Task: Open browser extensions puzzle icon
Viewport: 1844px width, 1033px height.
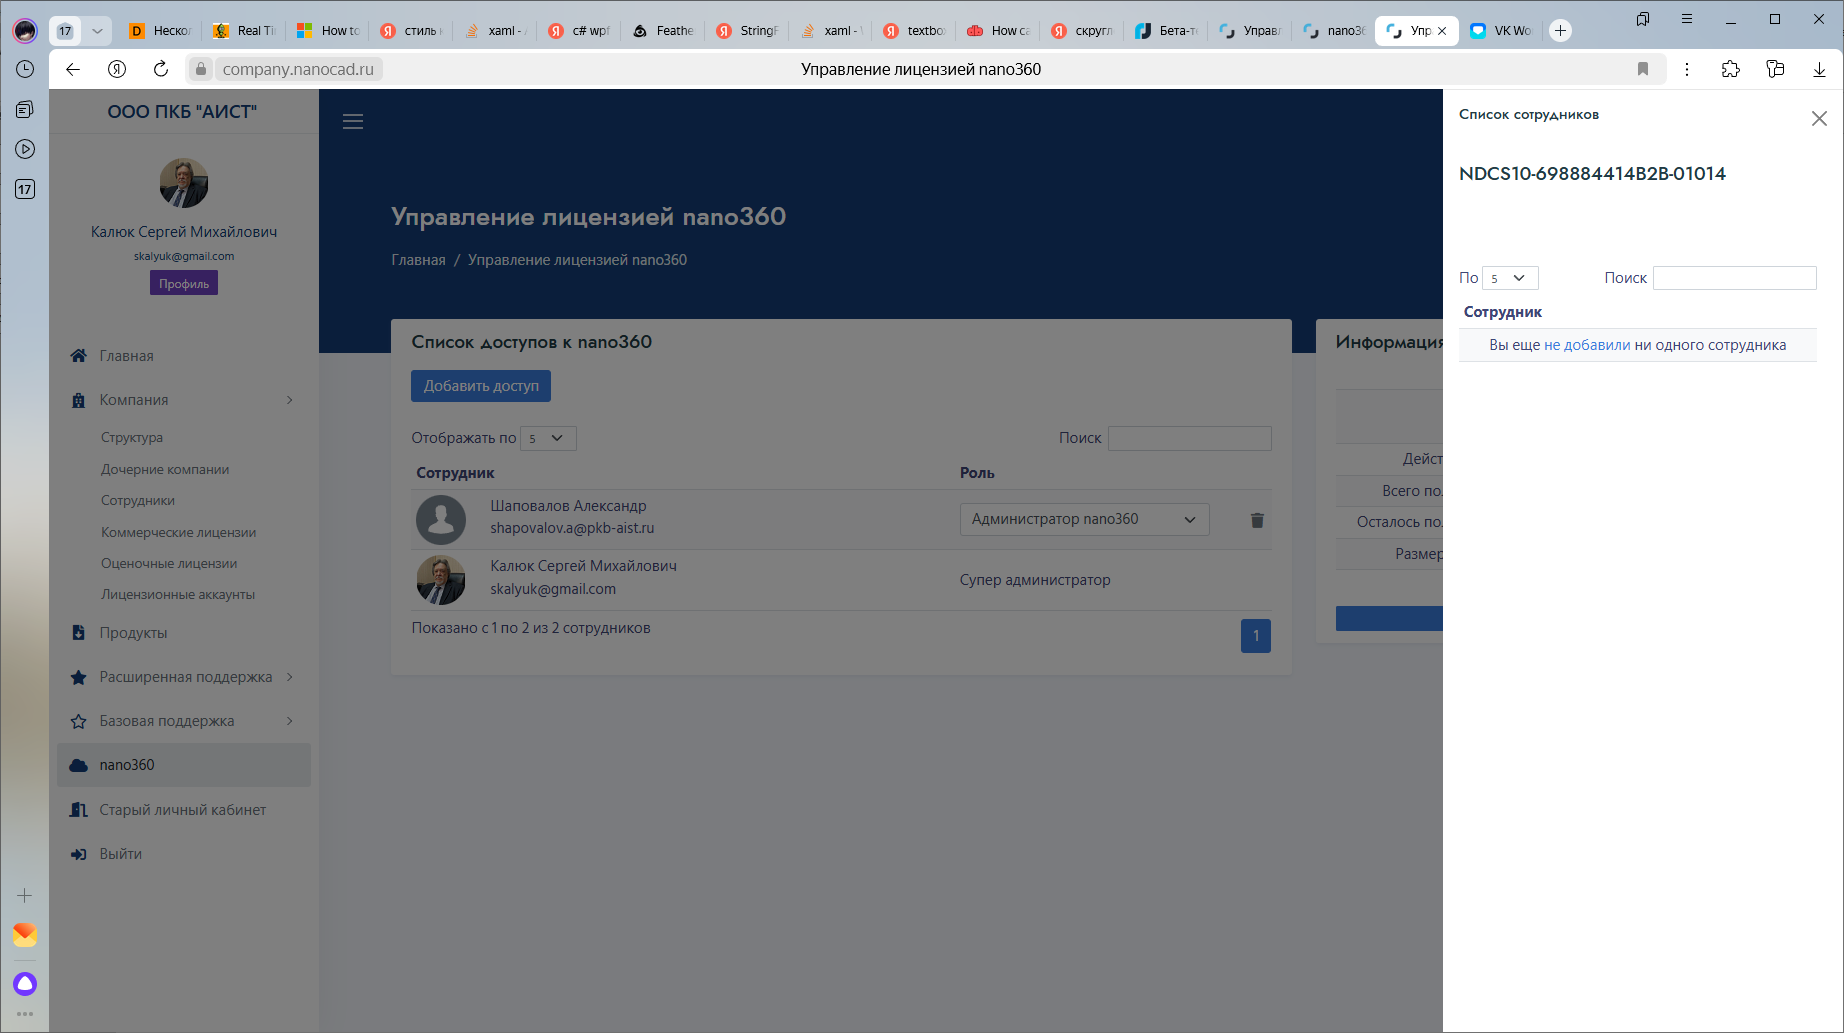Action: click(1731, 69)
